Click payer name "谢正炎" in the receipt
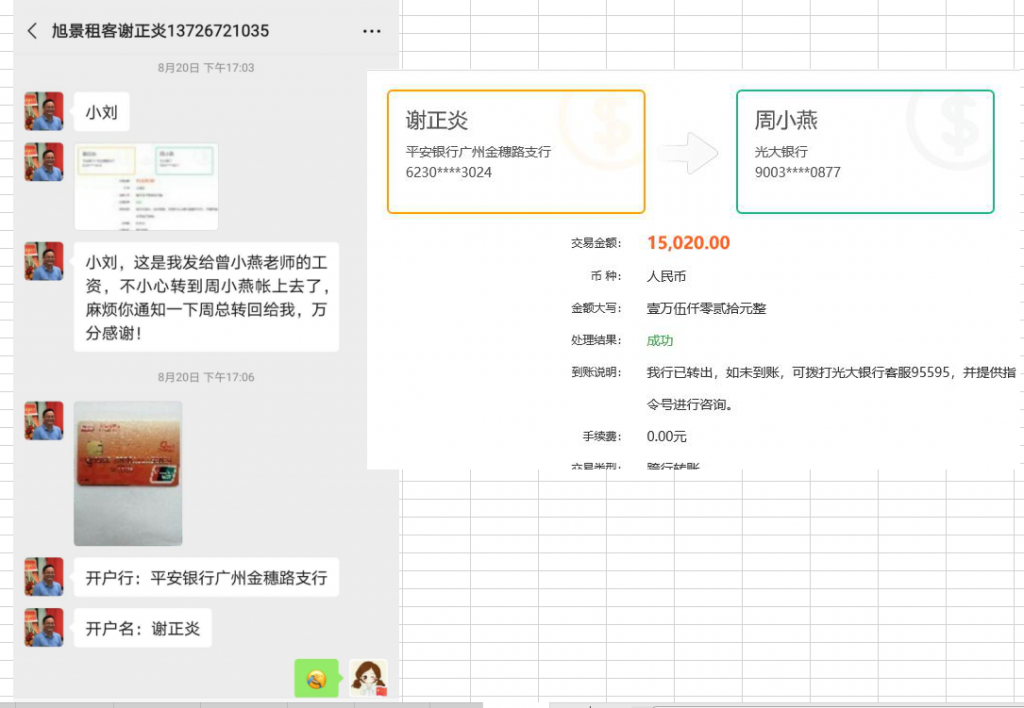Viewport: 1024px width, 708px height. 437,120
